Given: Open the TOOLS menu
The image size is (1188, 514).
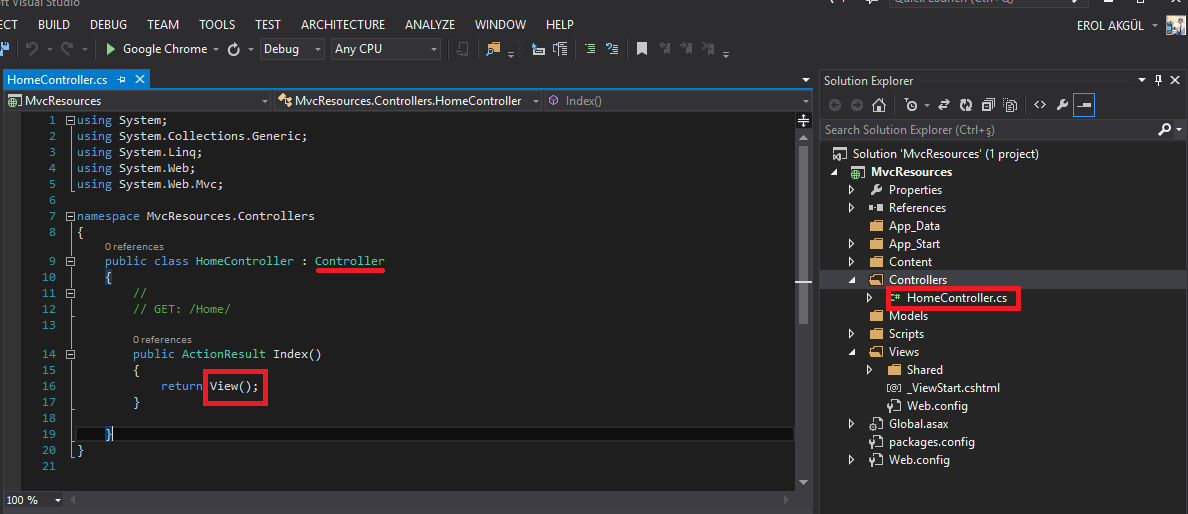Looking at the screenshot, I should tap(217, 24).
